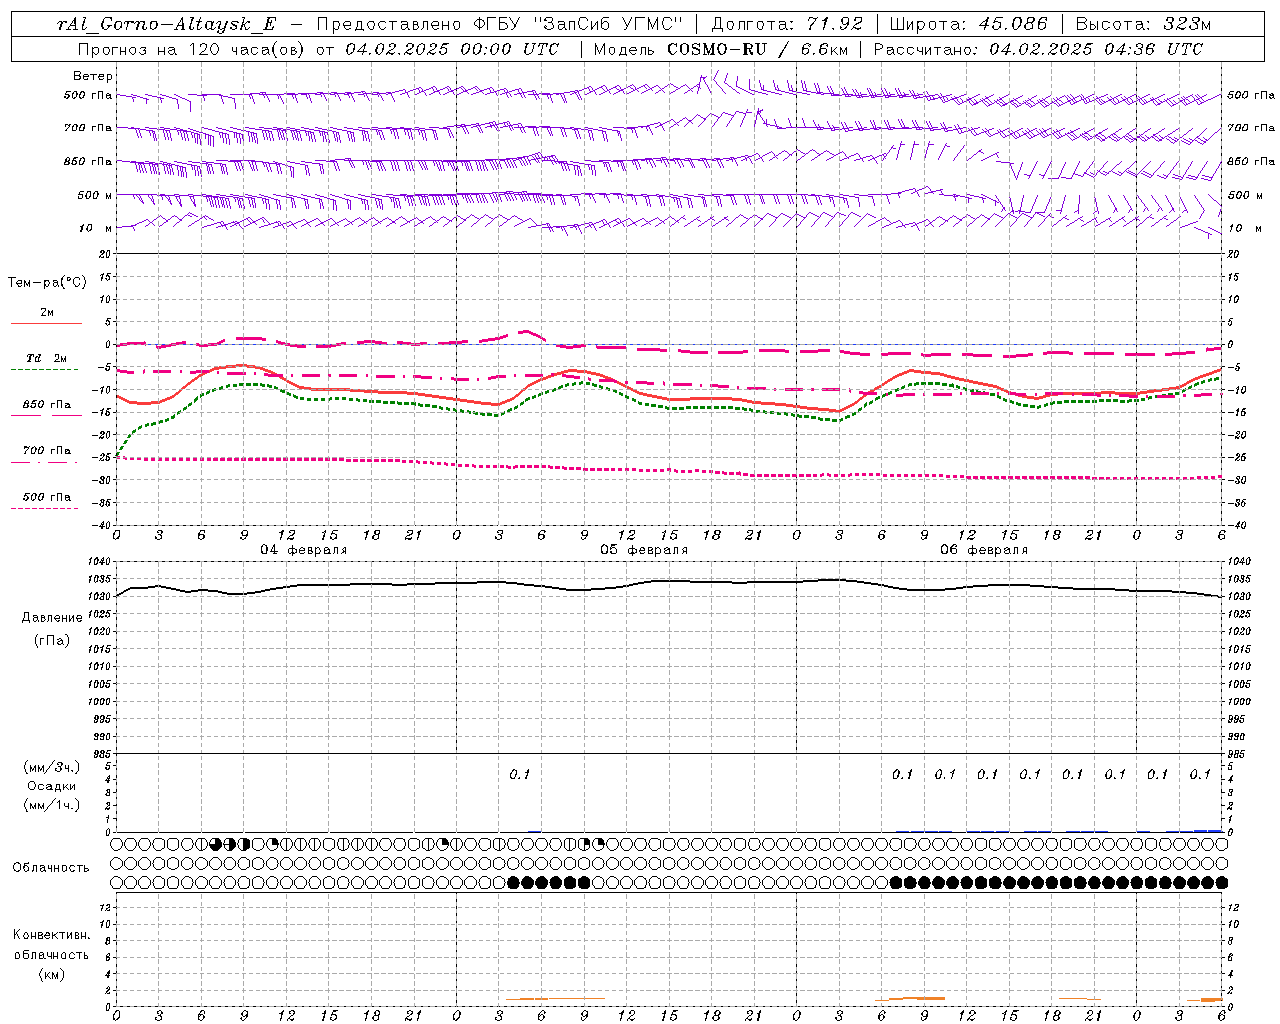Click the 06 февраля date label
This screenshot has height=1024, width=1280.
pos(984,550)
